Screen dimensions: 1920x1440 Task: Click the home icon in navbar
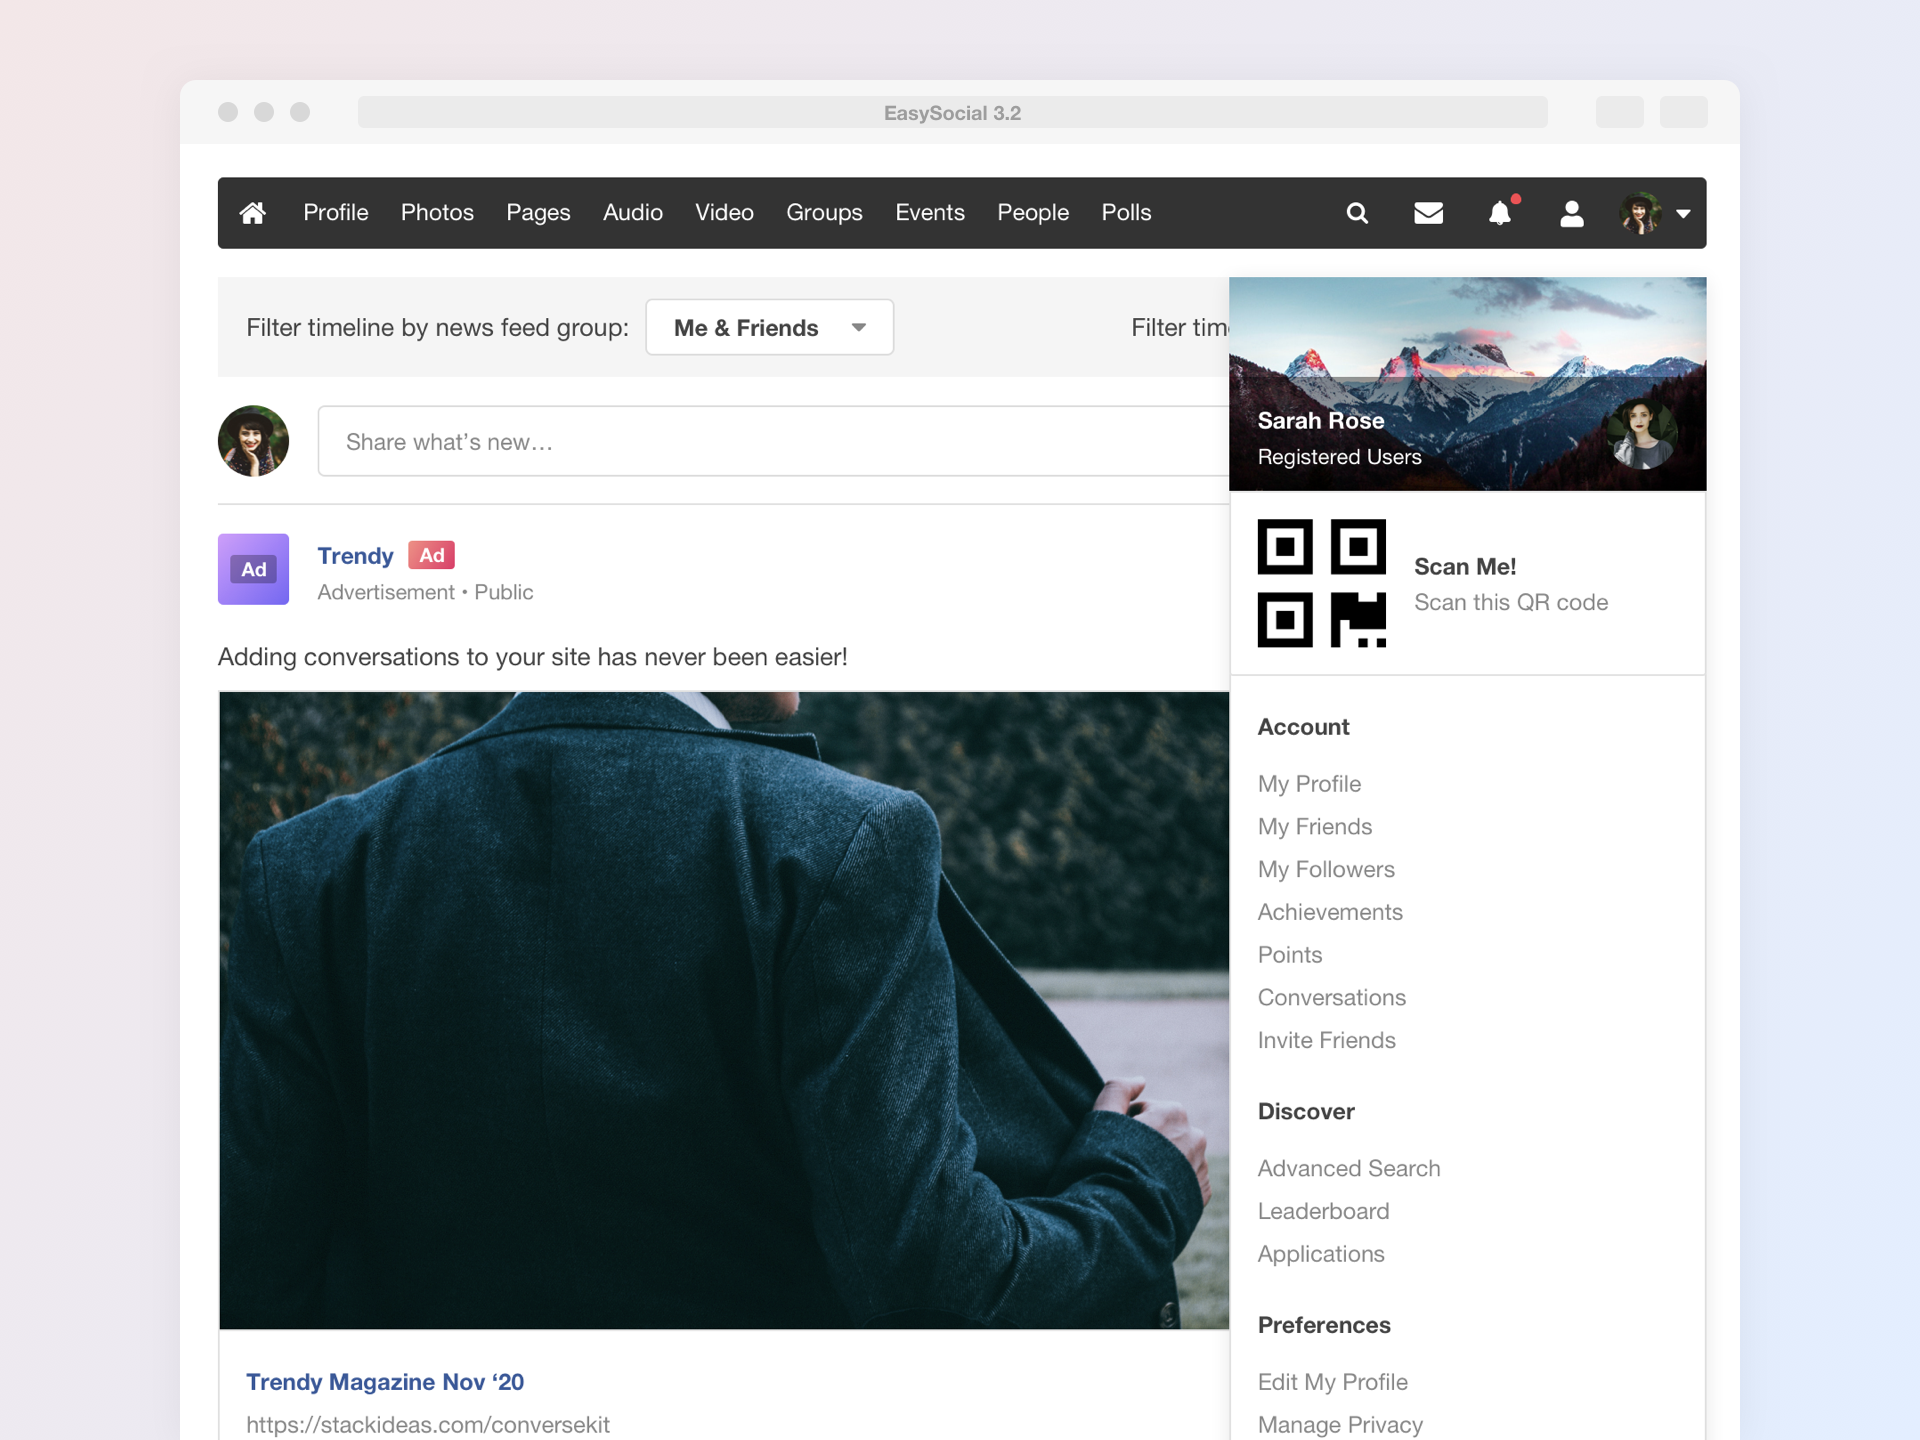[x=252, y=213]
